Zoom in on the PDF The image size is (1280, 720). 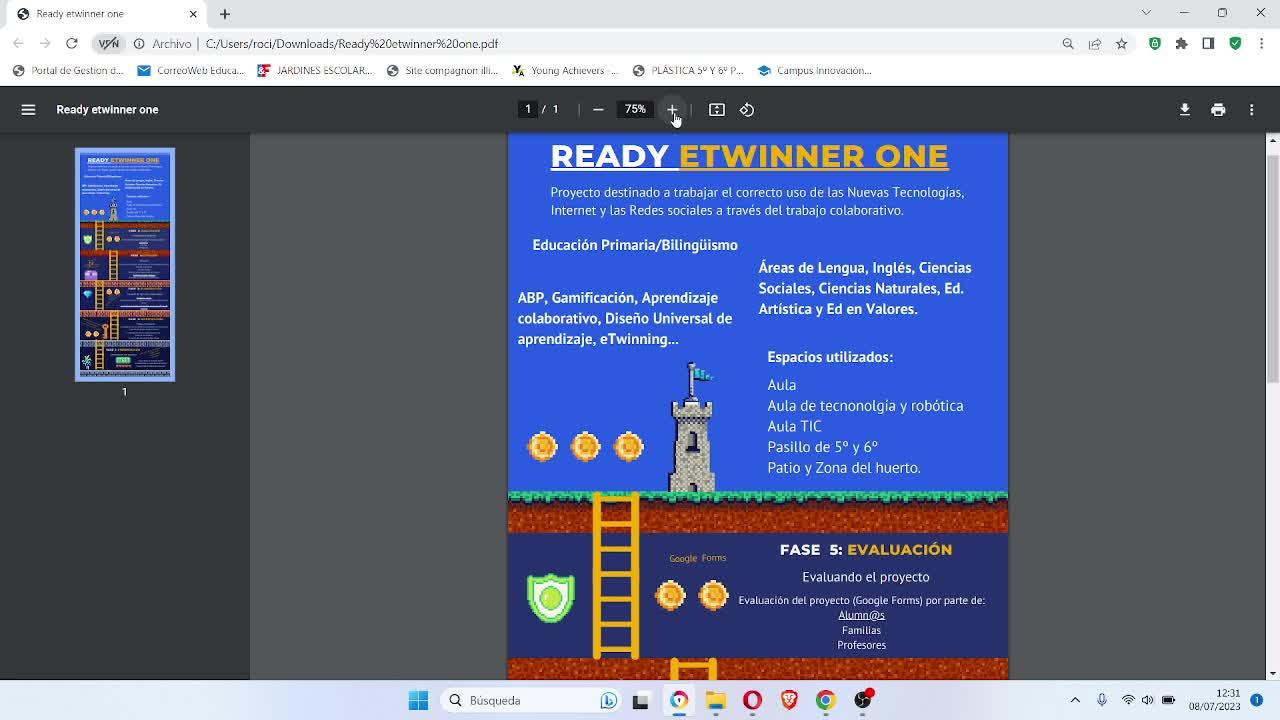[672, 110]
